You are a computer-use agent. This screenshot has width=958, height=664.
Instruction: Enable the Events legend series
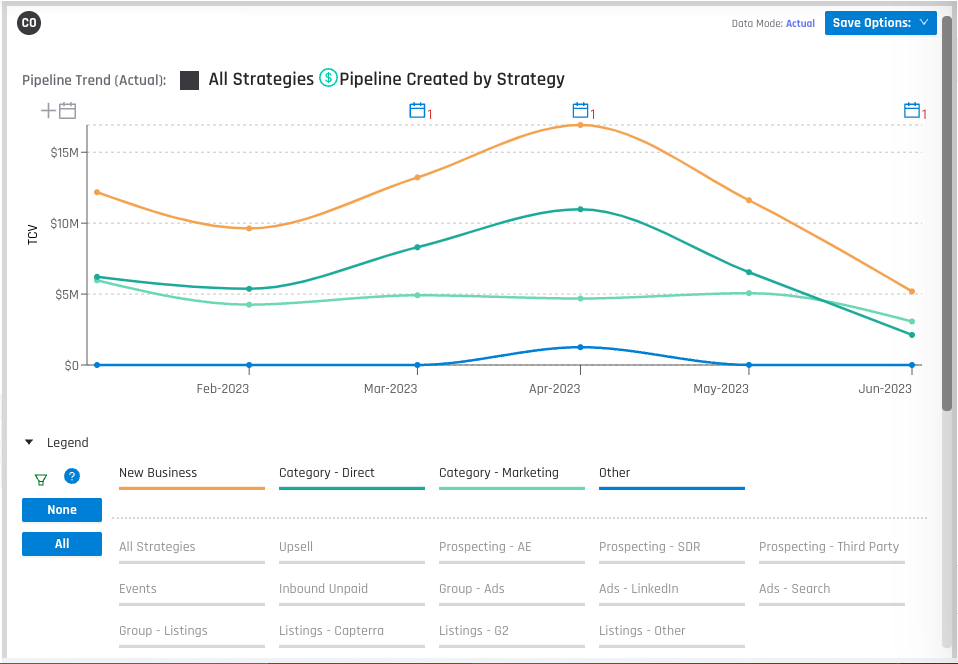[x=192, y=593]
